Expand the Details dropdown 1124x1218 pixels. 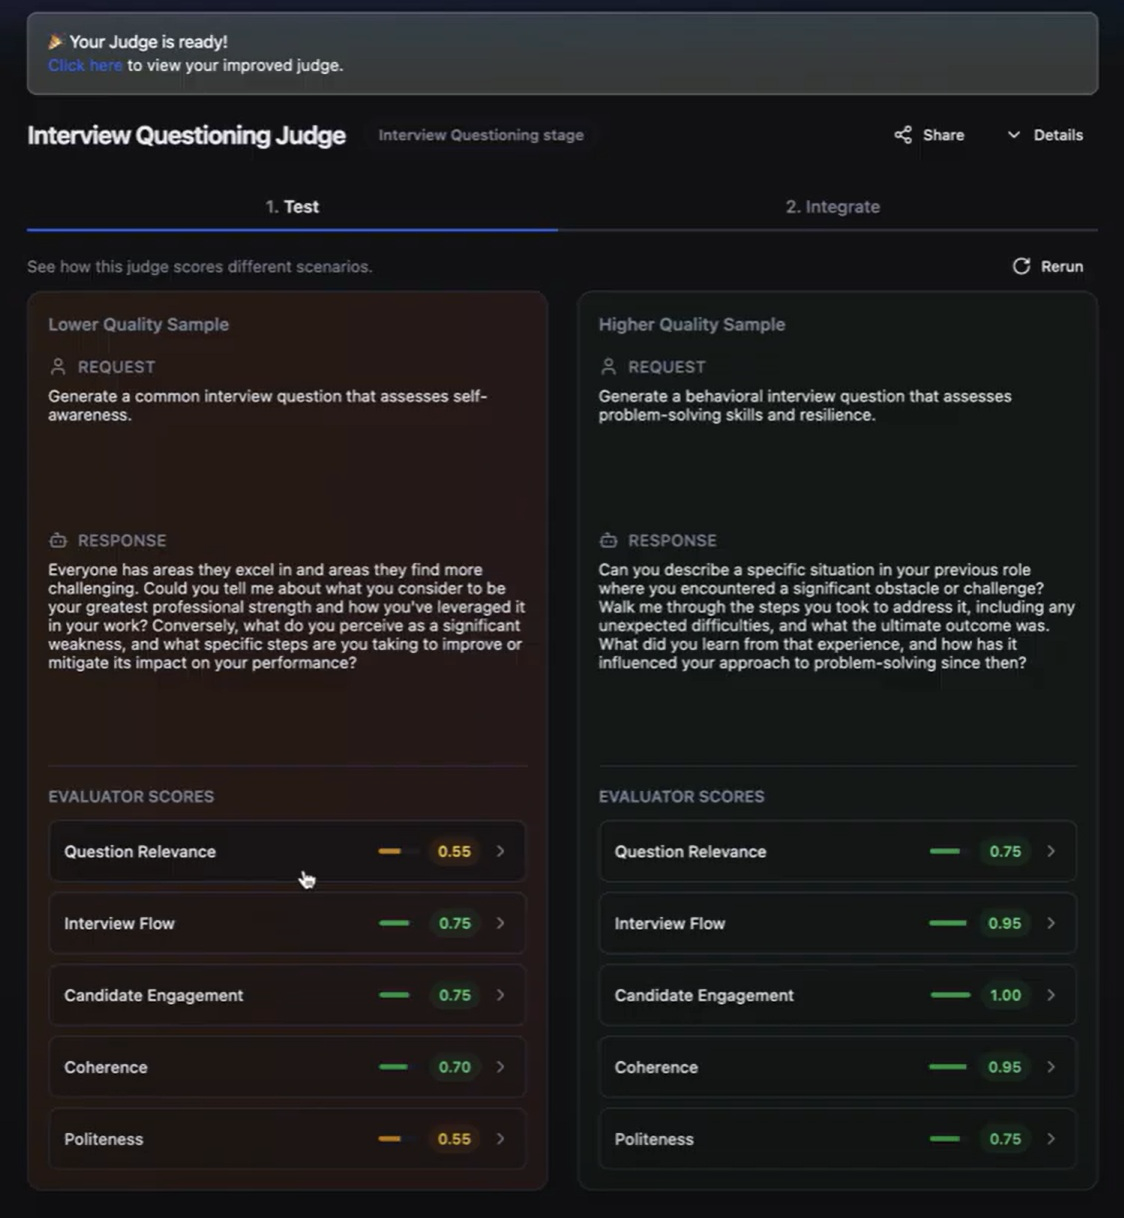pos(1045,135)
